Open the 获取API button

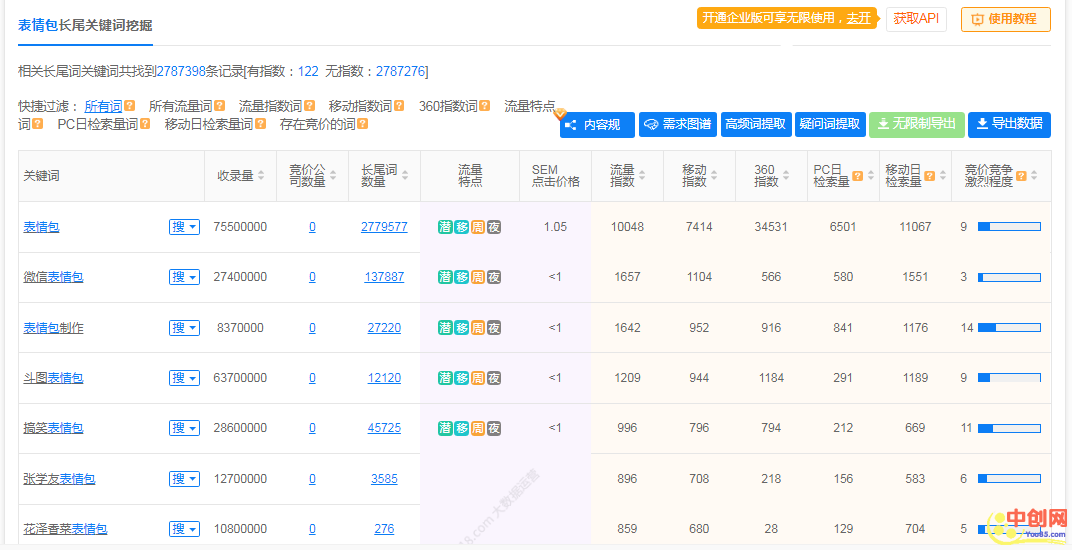tap(915, 19)
